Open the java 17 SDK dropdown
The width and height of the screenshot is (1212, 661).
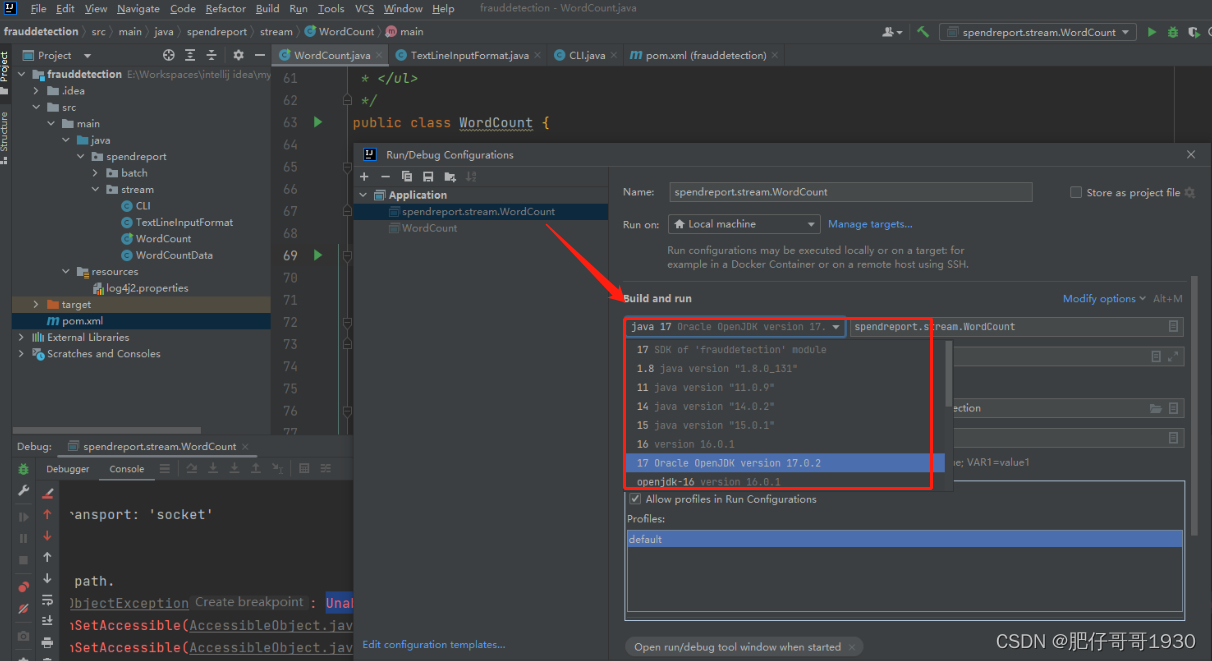(736, 327)
